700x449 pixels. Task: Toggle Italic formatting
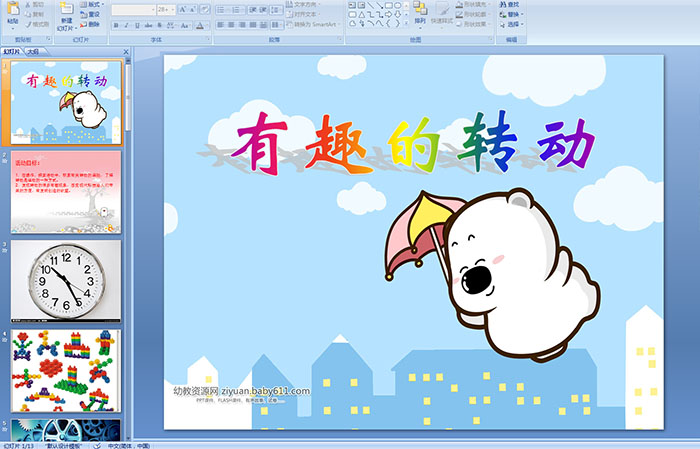pos(124,24)
